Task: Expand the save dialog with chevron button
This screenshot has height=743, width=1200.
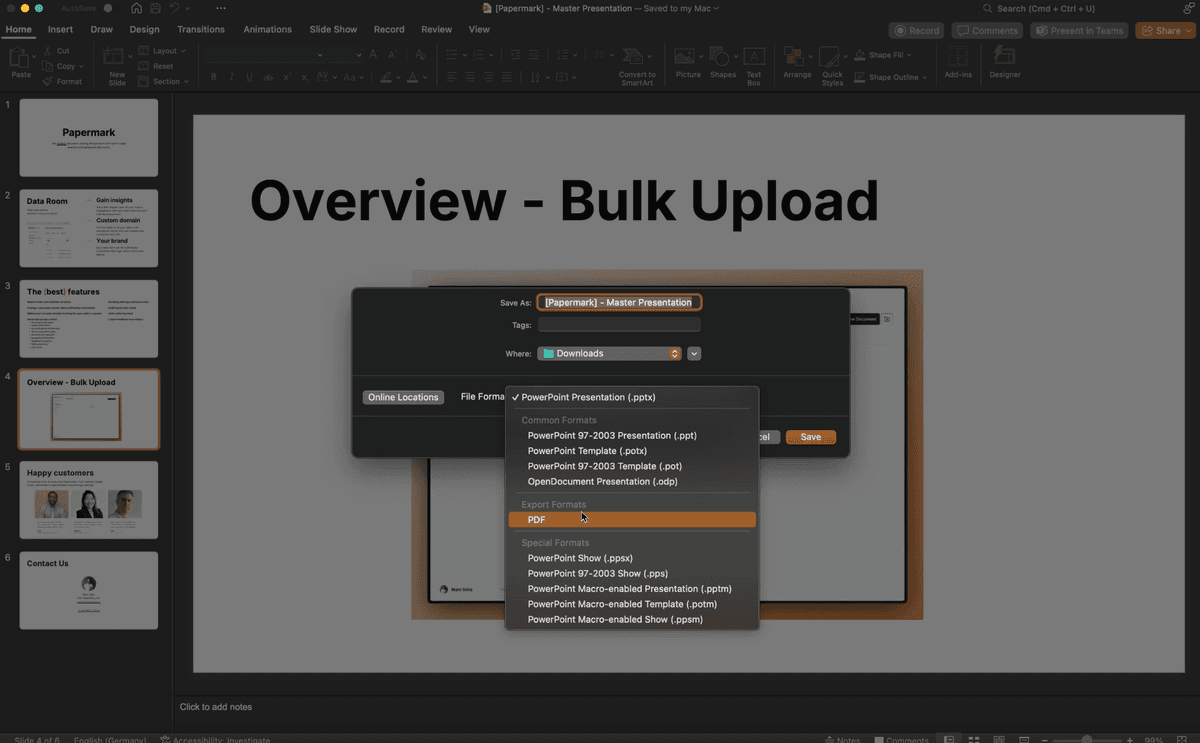Action: click(x=694, y=353)
